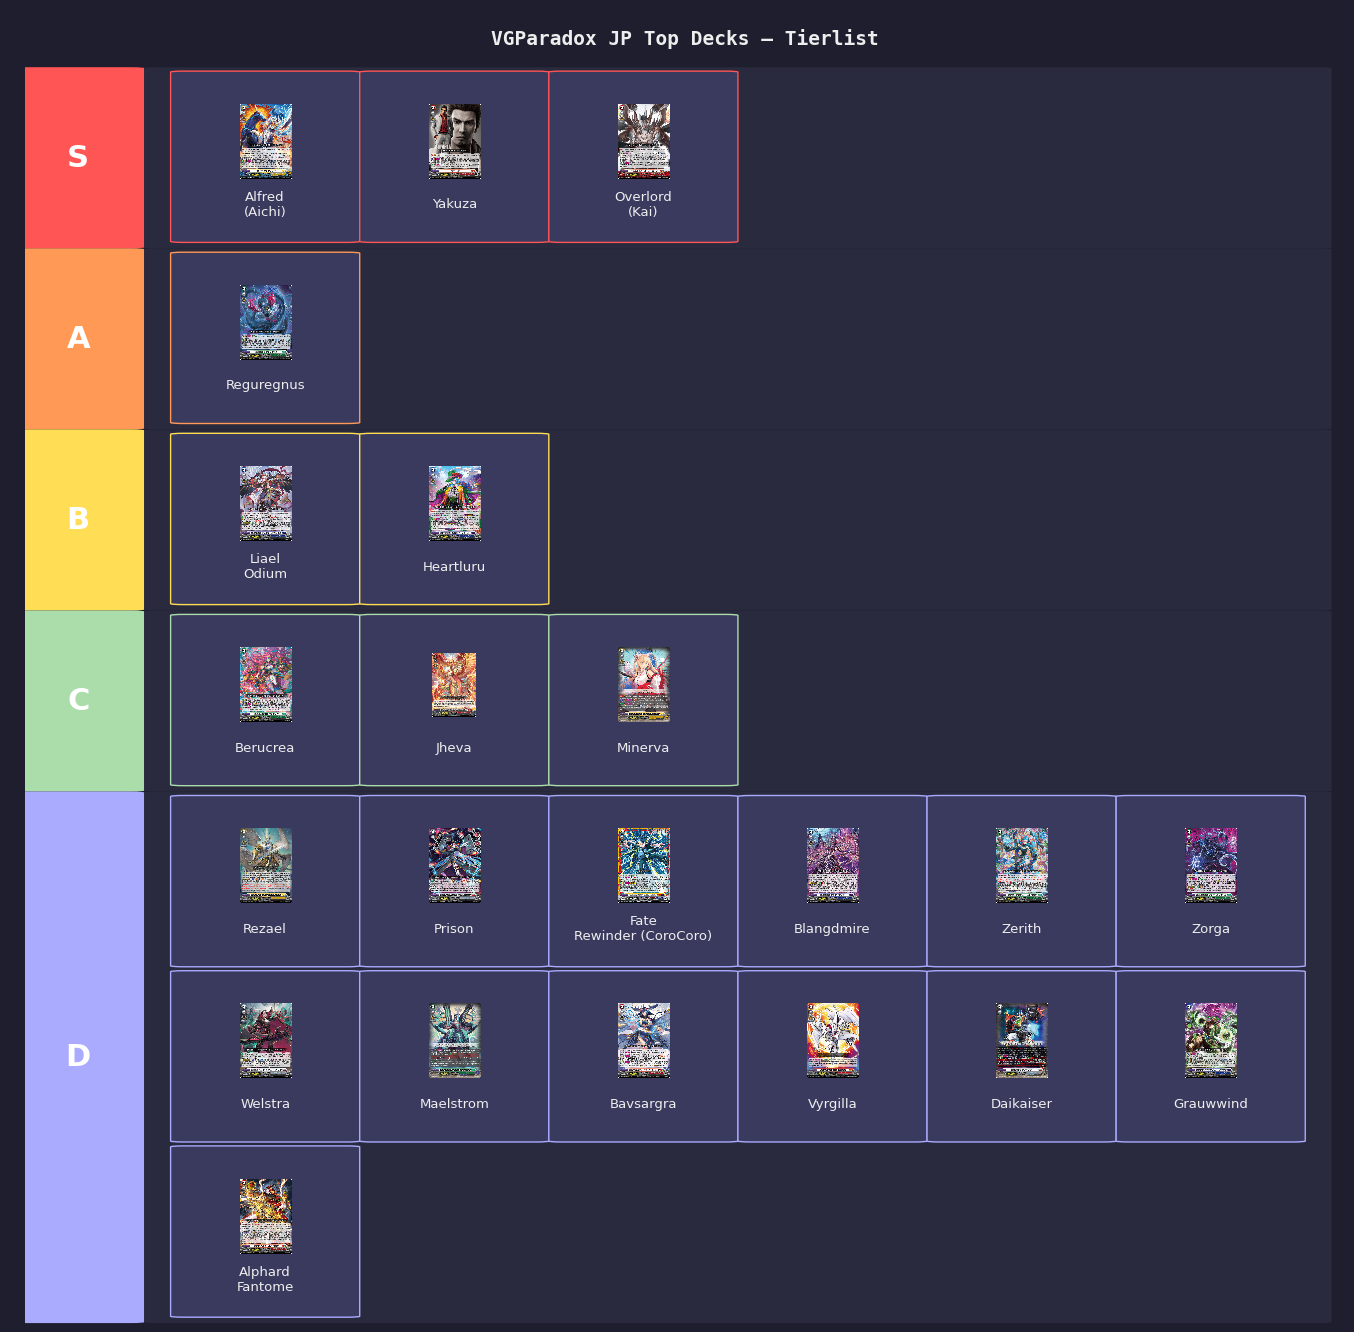Select the "Fate Rewinder (CoroCoro)" name text
The image size is (1354, 1332).
(643, 928)
